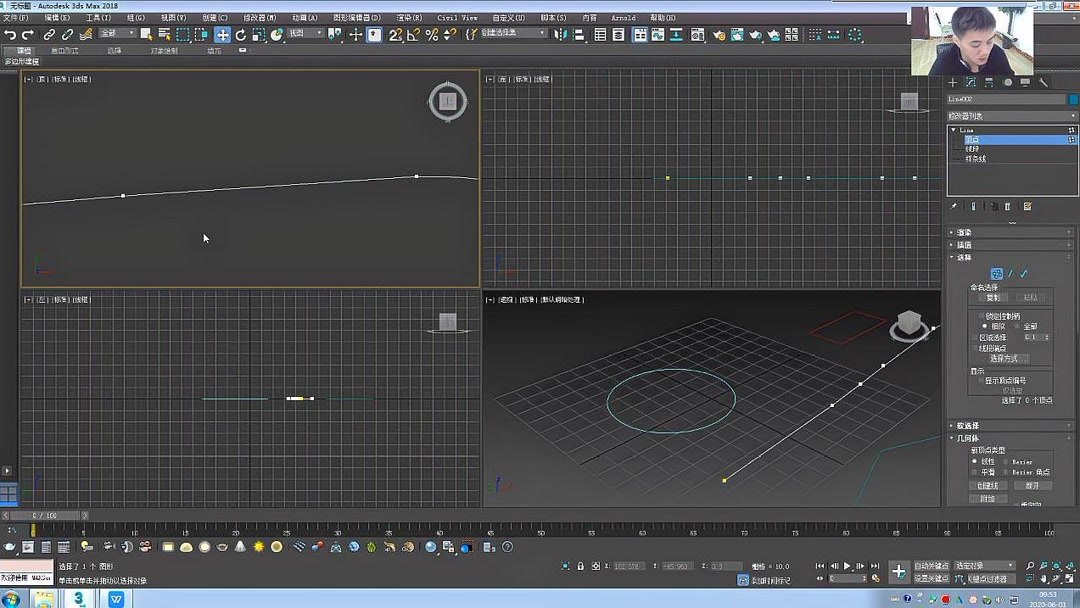The width and height of the screenshot is (1080, 608).
Task: Switch to the Create command panel tab
Action: click(951, 81)
